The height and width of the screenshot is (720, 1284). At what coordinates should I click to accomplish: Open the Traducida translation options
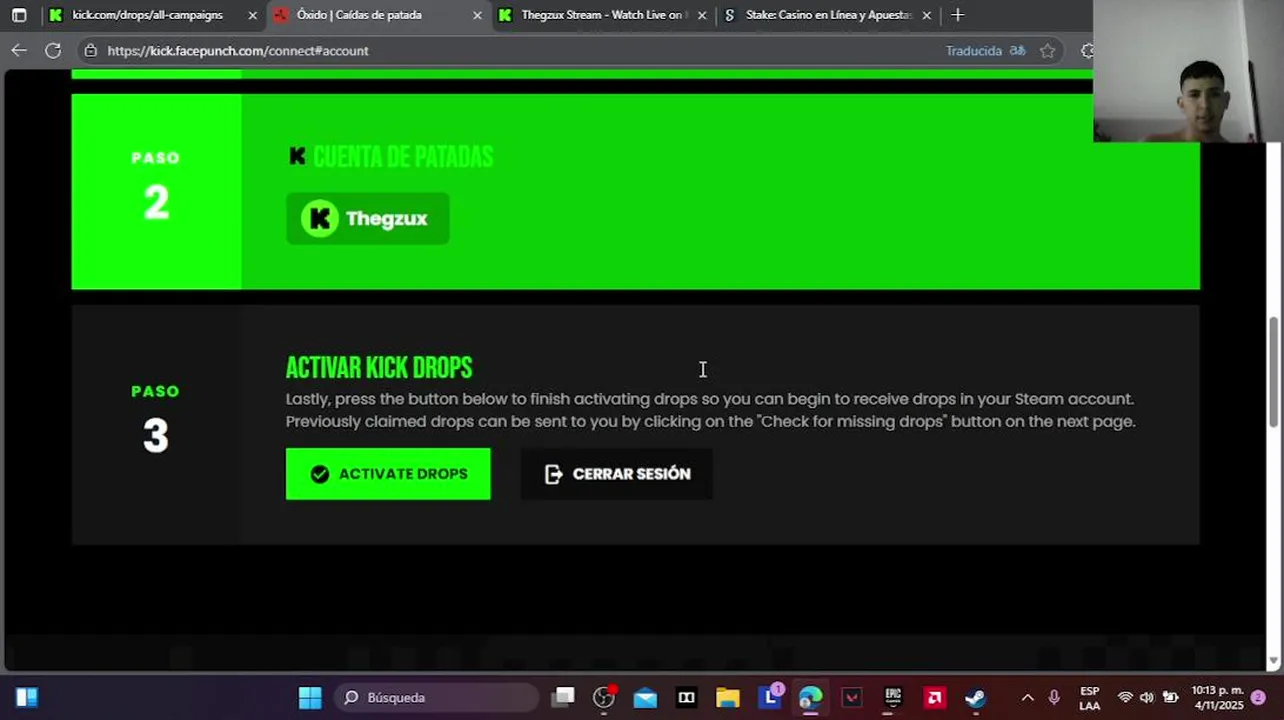pos(973,50)
